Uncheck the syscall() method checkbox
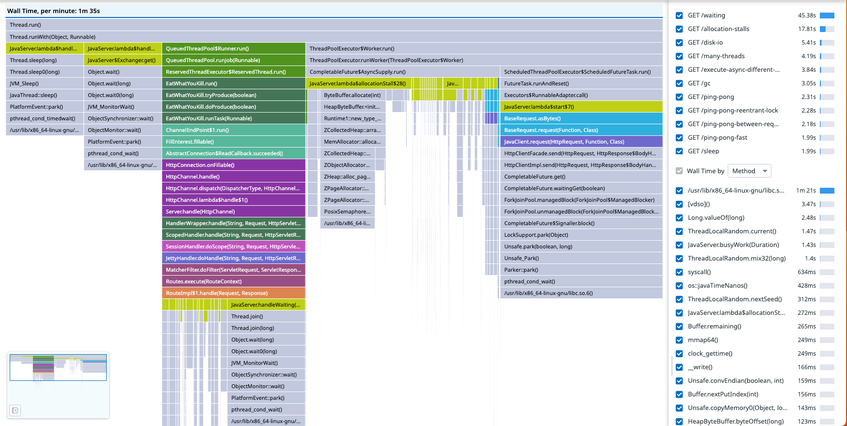This screenshot has height=426, width=847. pos(680,272)
